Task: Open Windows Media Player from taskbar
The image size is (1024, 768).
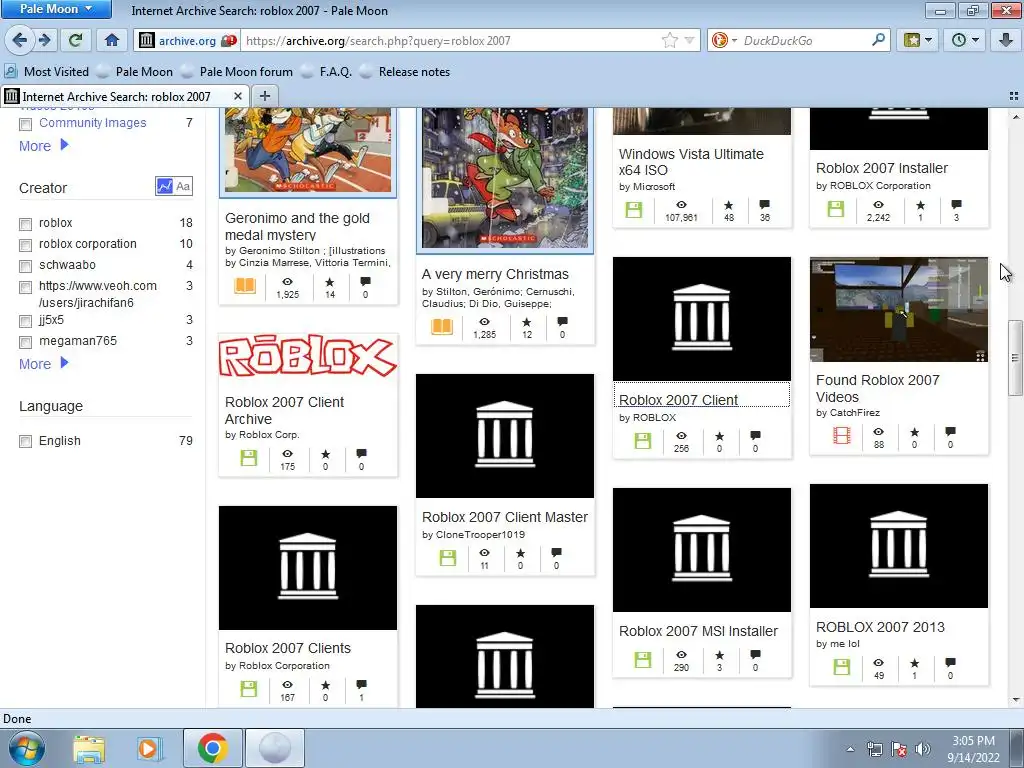Action: tap(149, 748)
